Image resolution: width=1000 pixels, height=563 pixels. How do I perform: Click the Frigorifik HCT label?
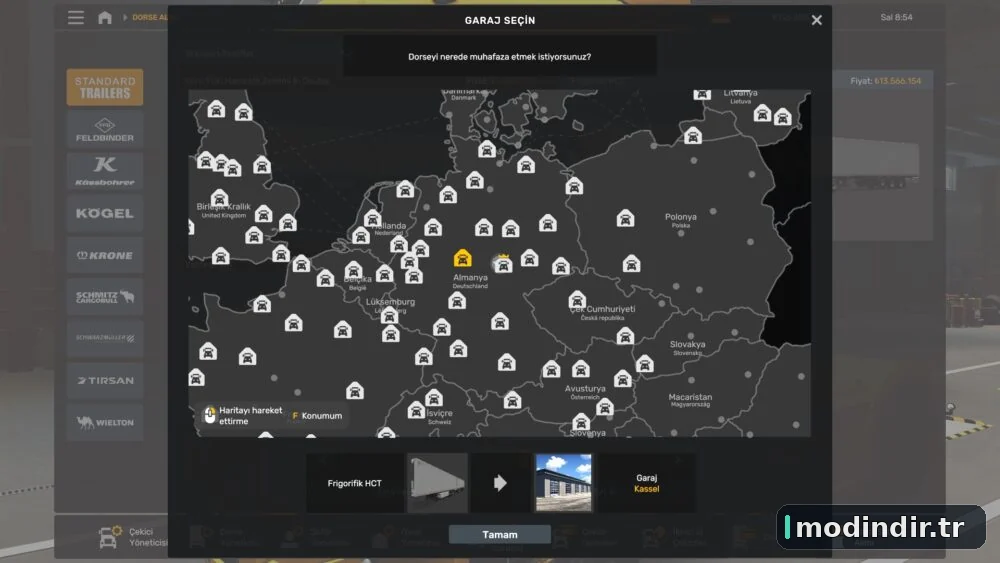coord(355,483)
